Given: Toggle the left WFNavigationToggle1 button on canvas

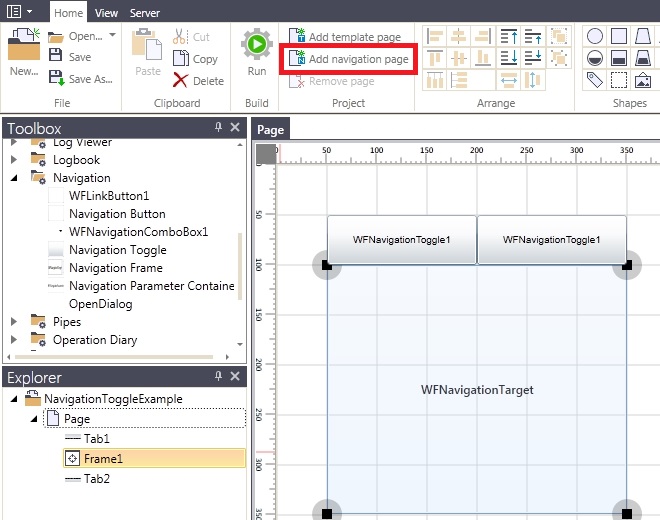Looking at the screenshot, I should [401, 240].
